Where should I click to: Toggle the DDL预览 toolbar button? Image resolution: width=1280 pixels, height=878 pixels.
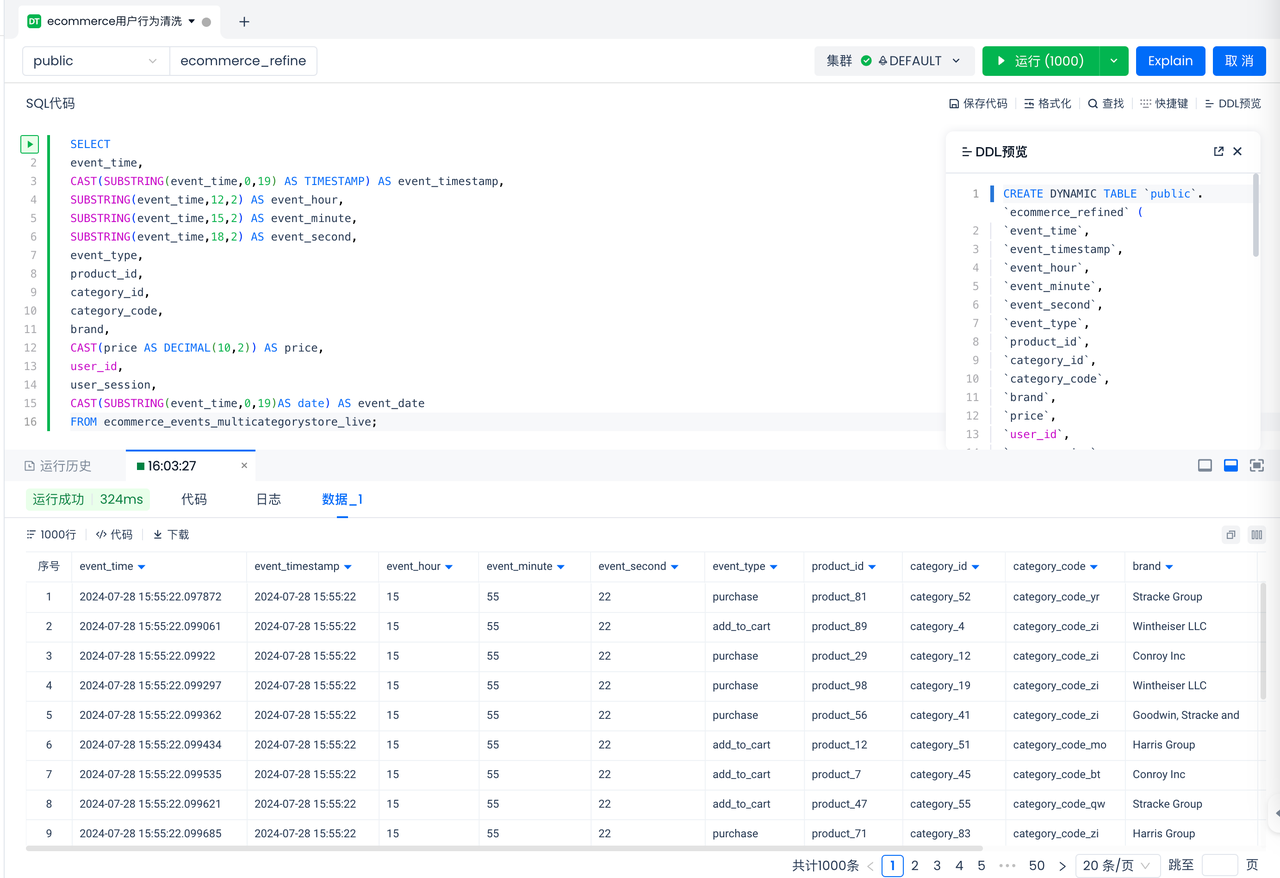(x=1233, y=103)
